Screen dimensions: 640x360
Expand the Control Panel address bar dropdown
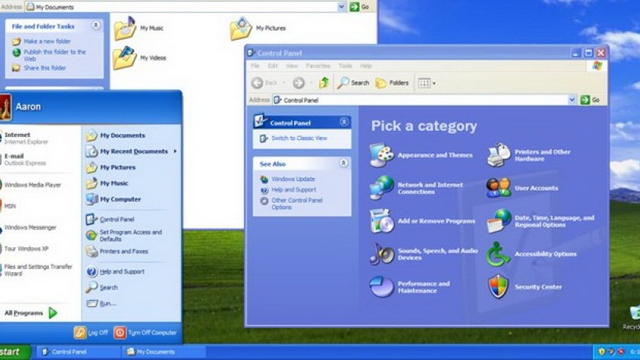coord(572,100)
